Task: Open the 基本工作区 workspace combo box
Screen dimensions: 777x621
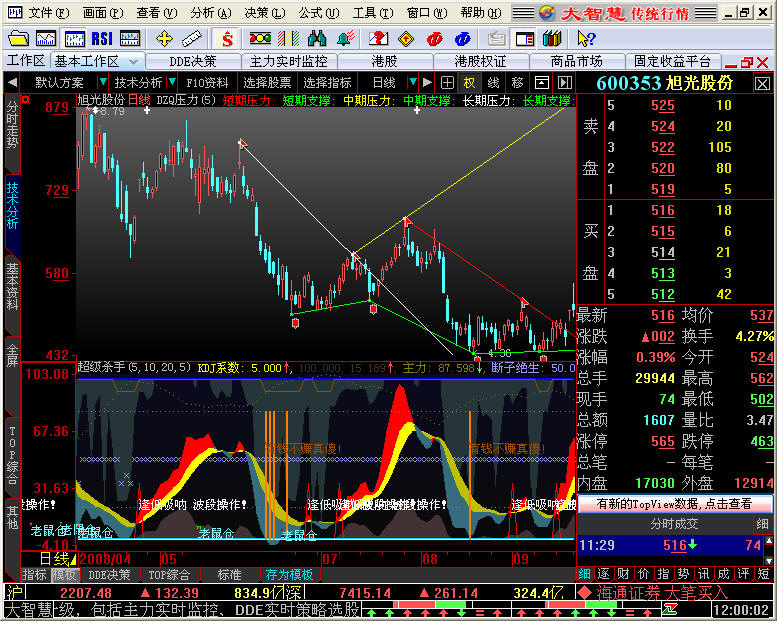Action: [97, 61]
